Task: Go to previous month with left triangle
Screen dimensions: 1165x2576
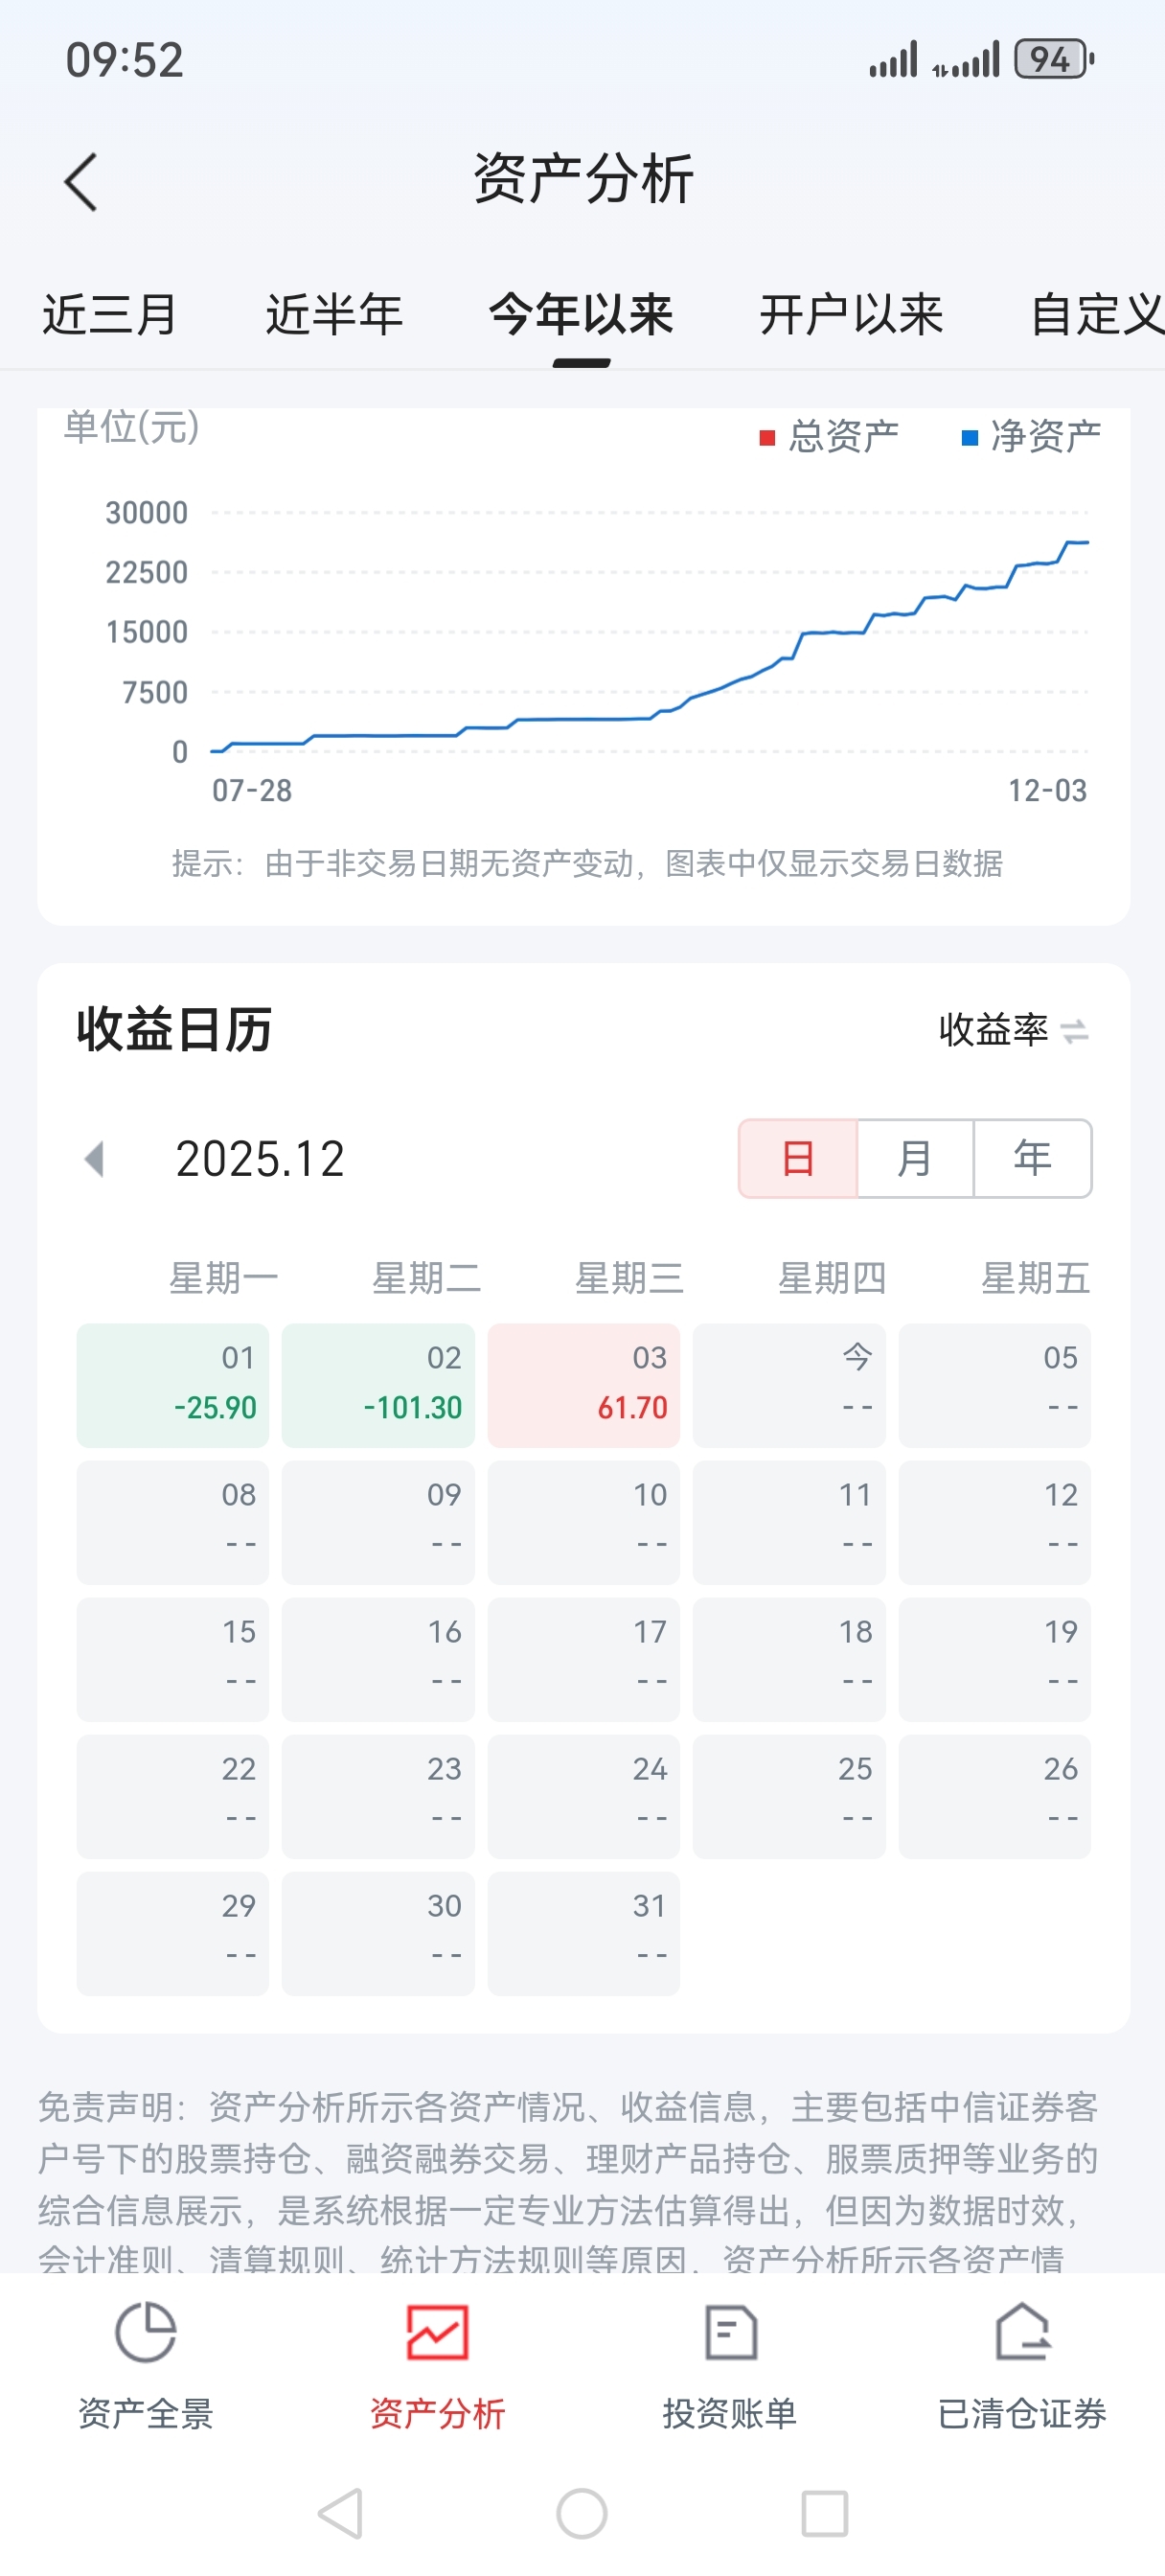Action: pos(95,1159)
